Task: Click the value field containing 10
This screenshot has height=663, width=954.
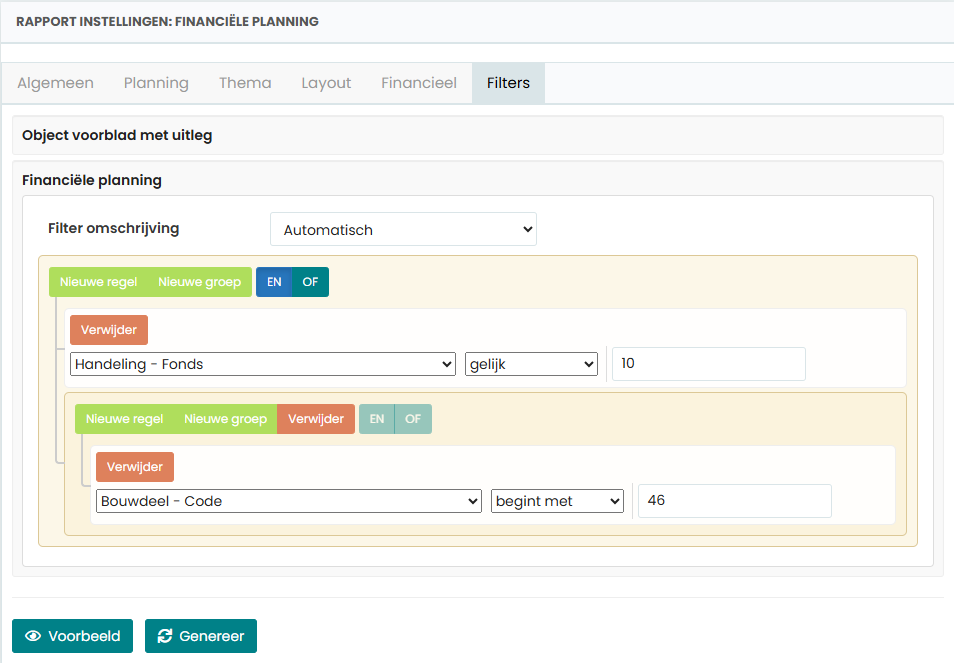Action: (x=709, y=364)
